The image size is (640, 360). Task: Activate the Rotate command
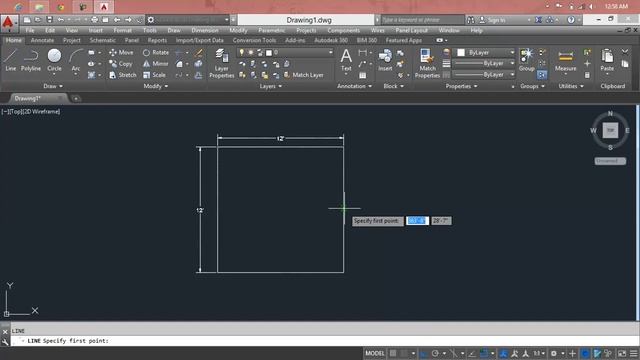pos(156,53)
